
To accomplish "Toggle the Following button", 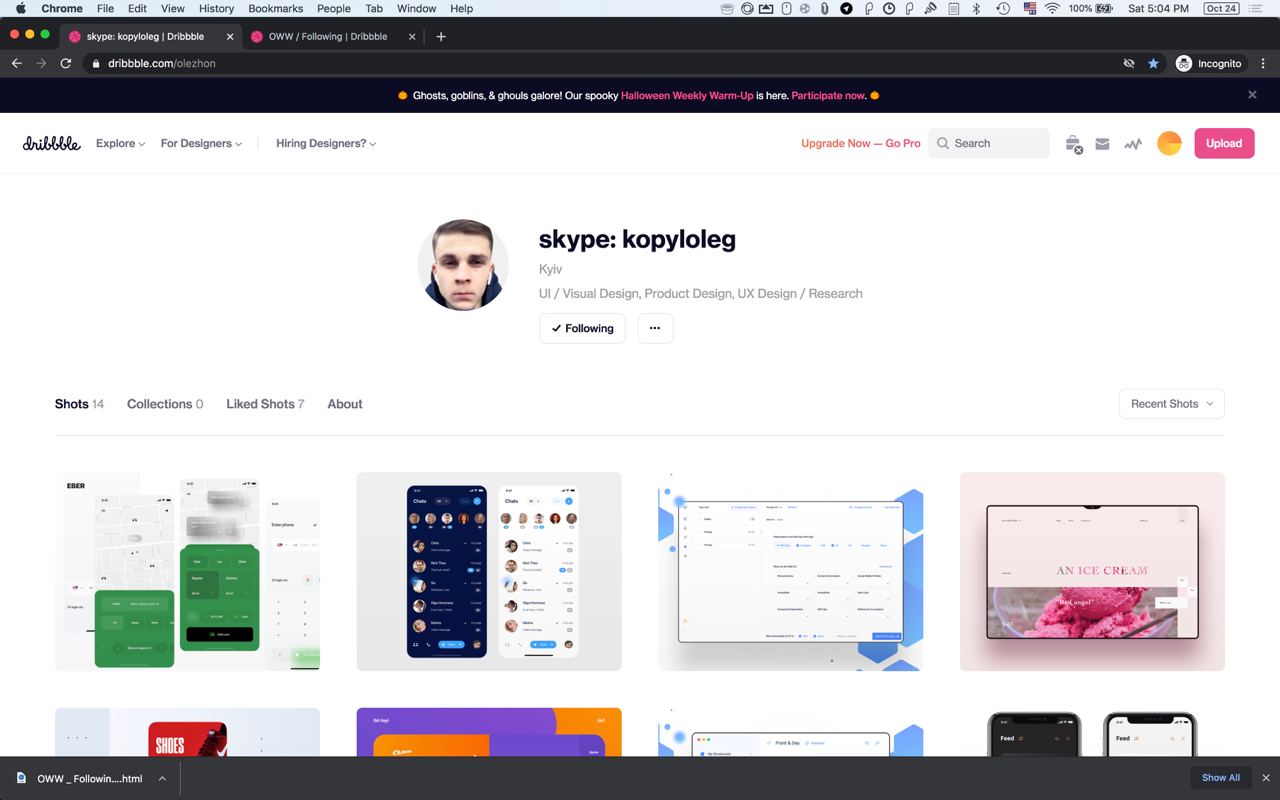I will coord(582,328).
